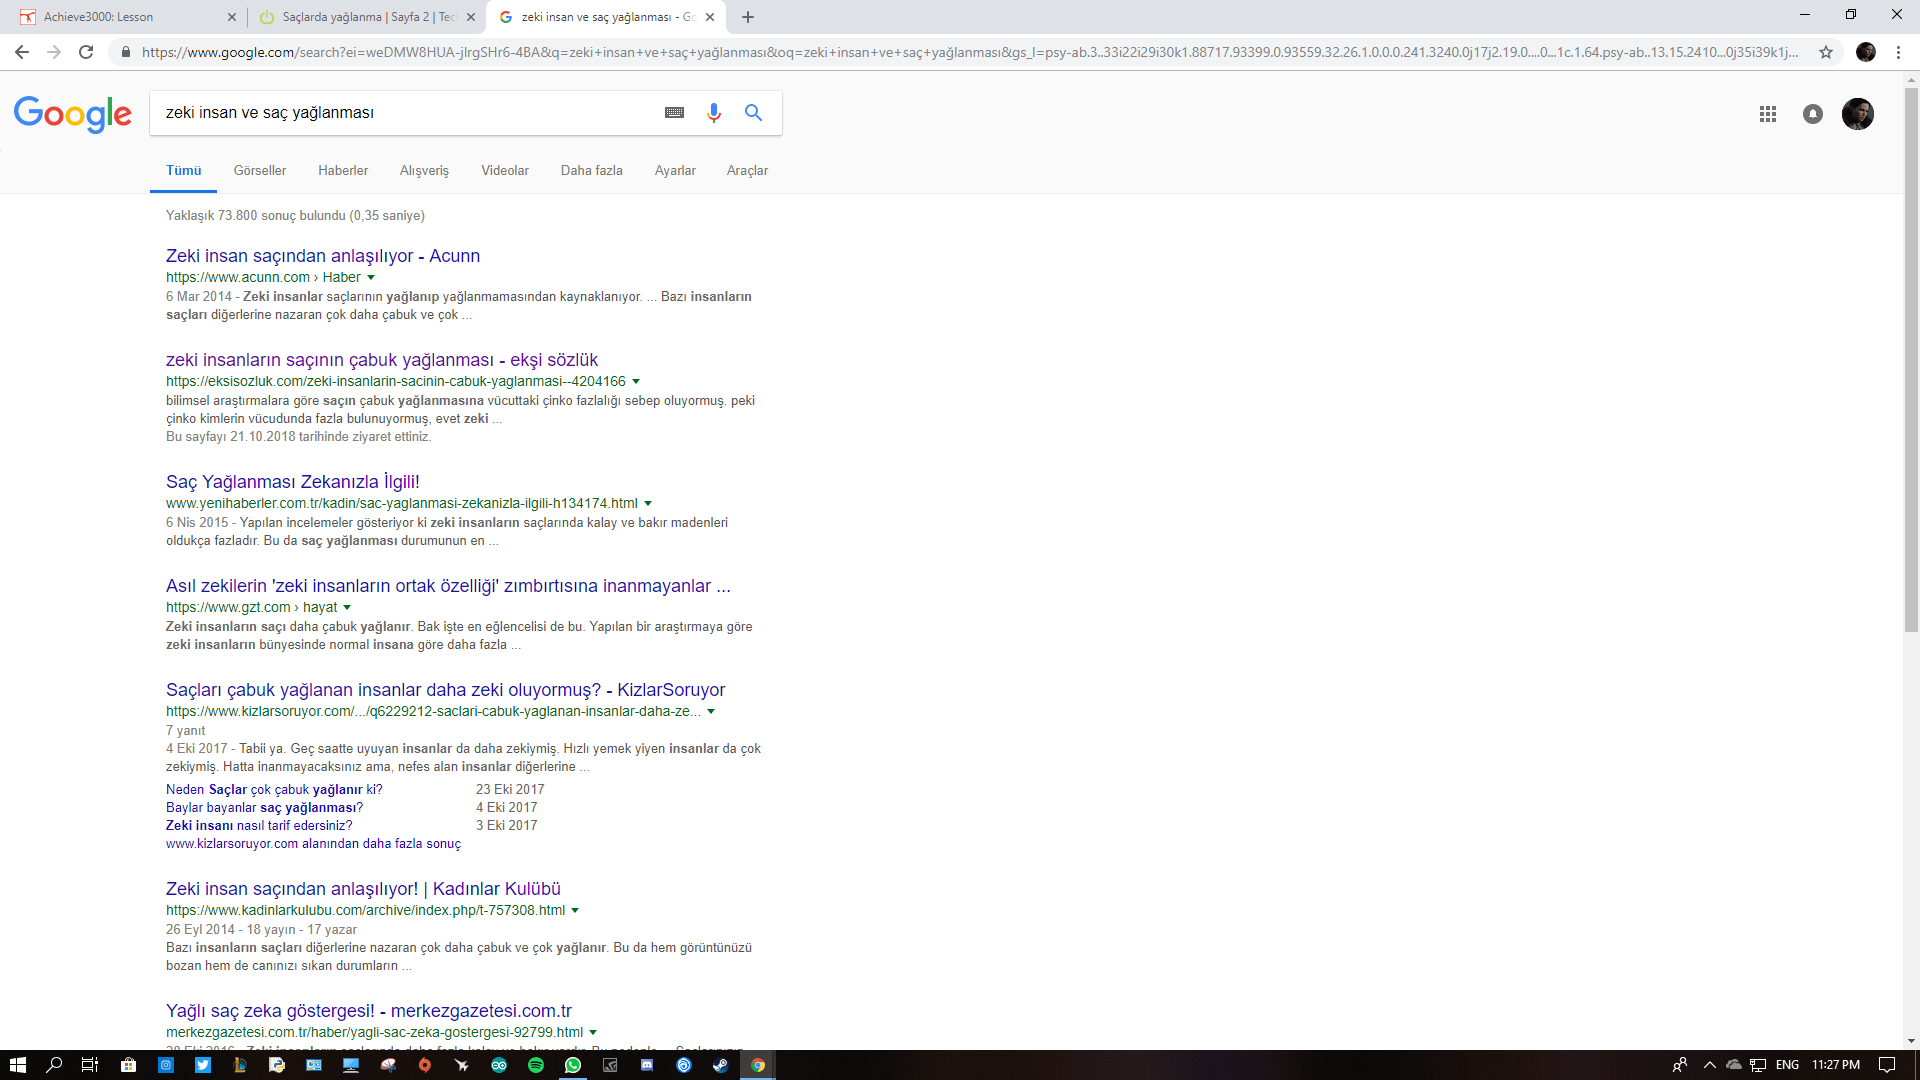Click the blue search magnifier button
Image resolution: width=1920 pixels, height=1080 pixels.
click(x=753, y=113)
